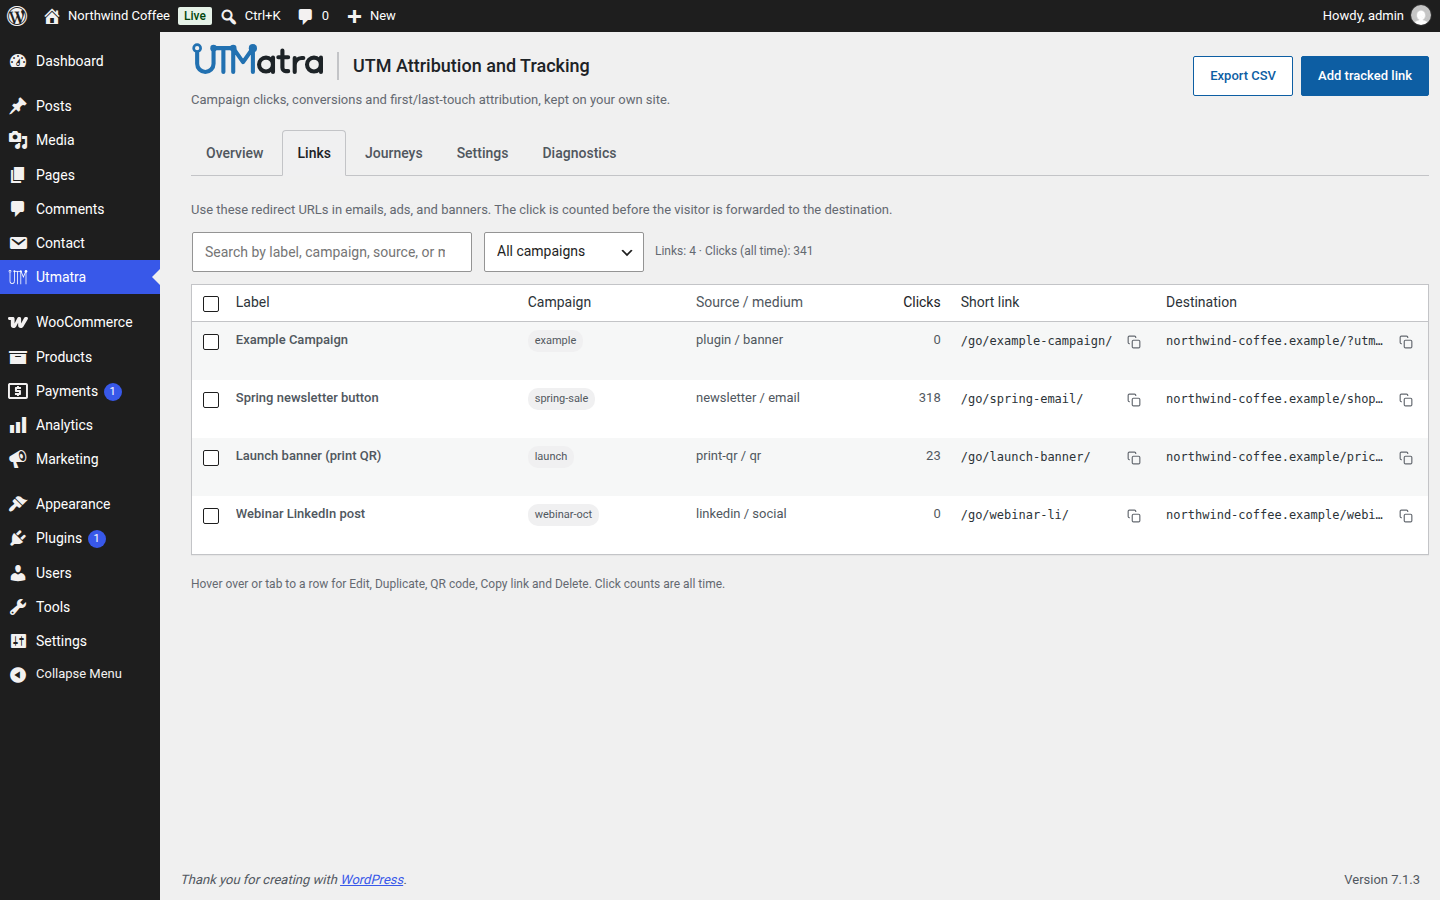The width and height of the screenshot is (1440, 900).
Task: Add new content via New in the admin bar
Action: [371, 16]
